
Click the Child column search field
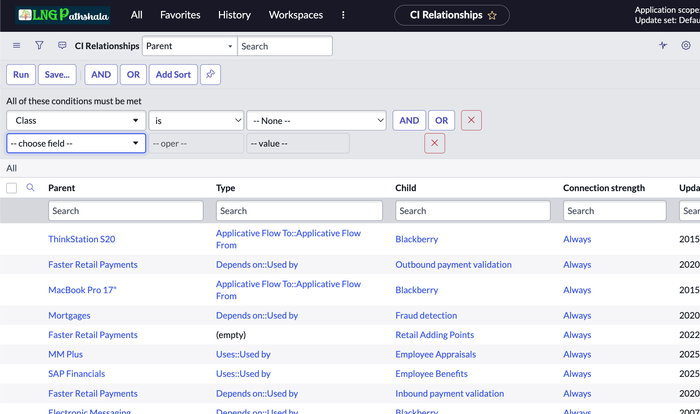(473, 211)
